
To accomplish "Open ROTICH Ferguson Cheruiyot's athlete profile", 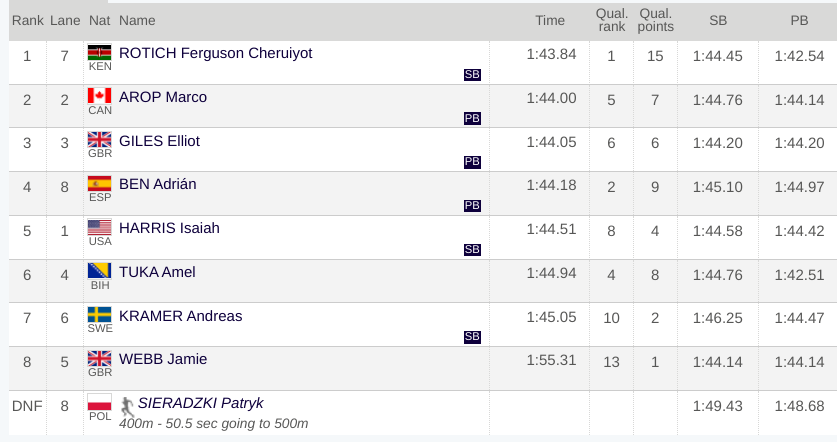I will tap(216, 53).
